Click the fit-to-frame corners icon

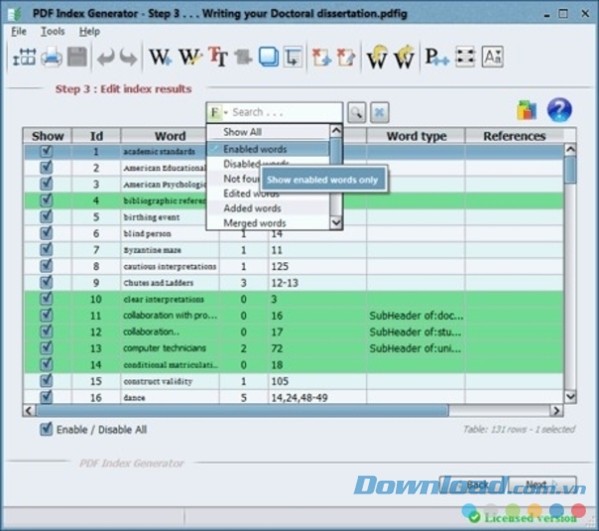point(465,57)
